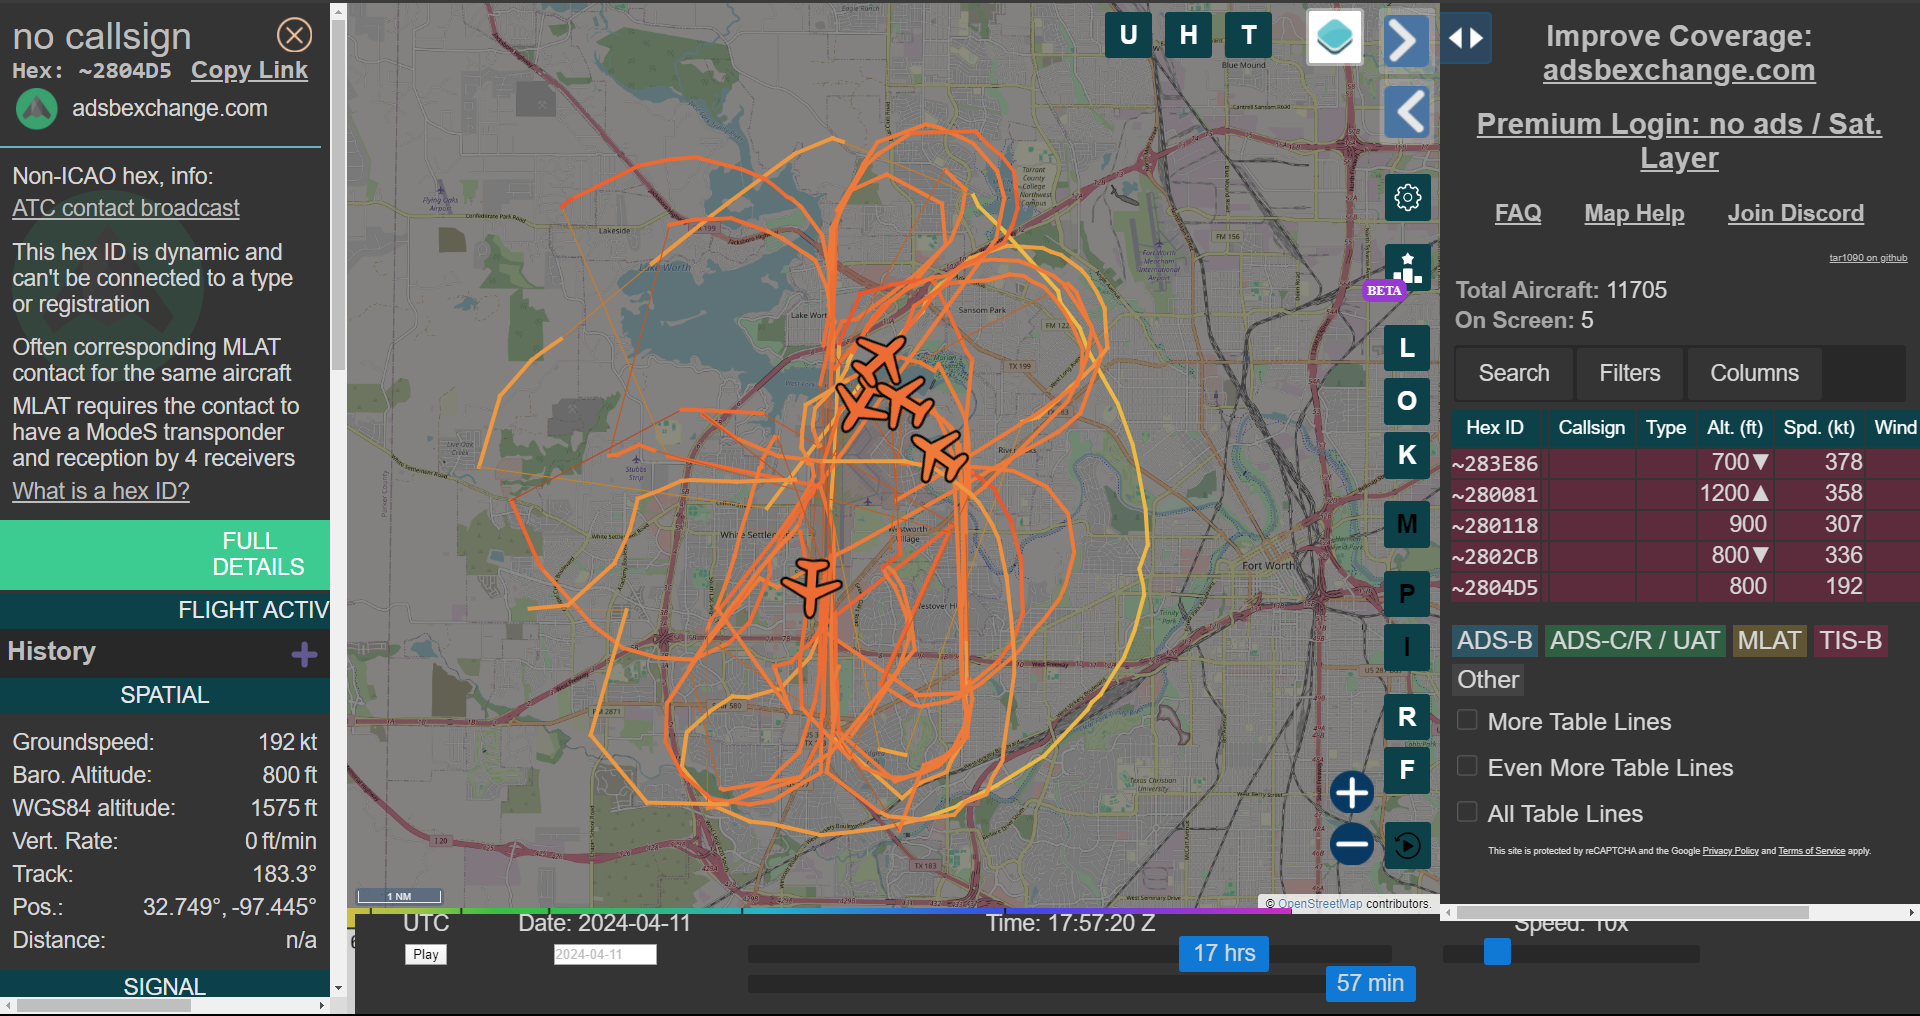Enable Even More Table Lines checkbox

(x=1467, y=766)
